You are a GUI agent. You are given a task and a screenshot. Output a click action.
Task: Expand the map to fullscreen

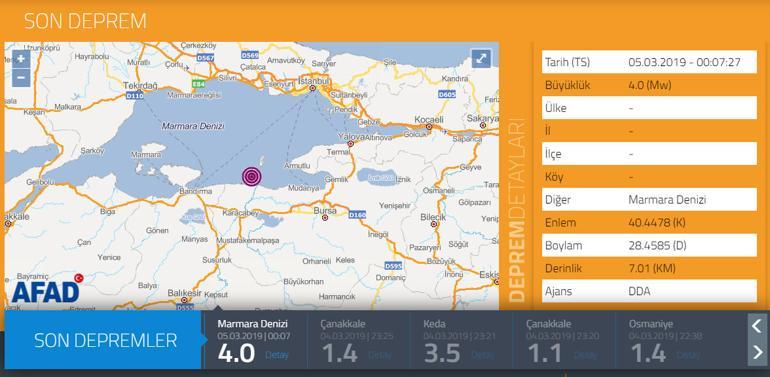481,58
